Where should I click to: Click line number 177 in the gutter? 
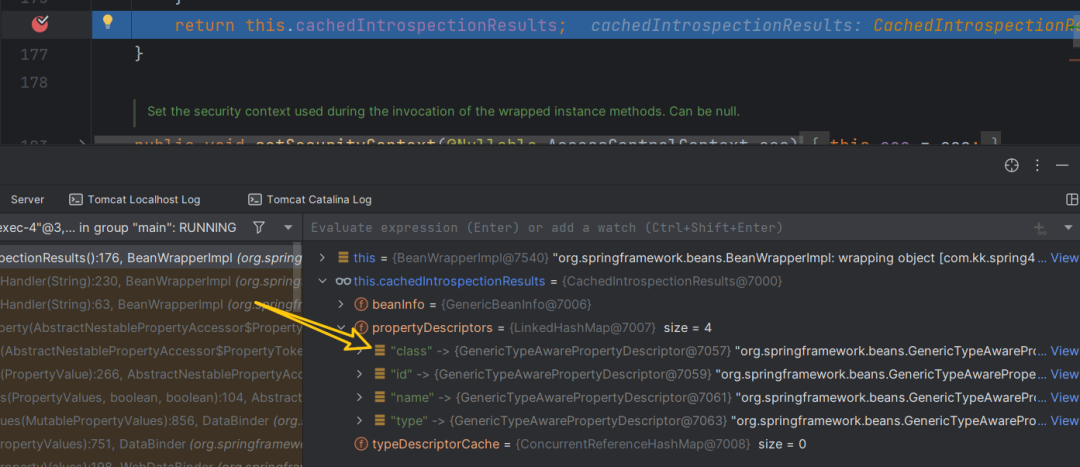[34, 54]
